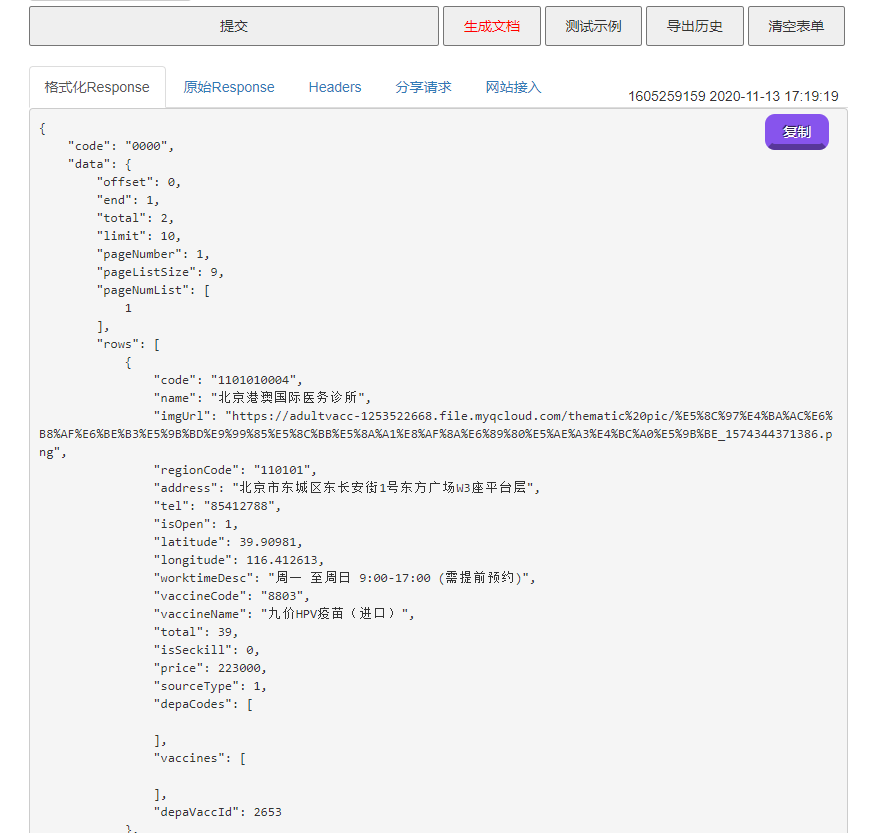Screen dimensions: 882x833
Task: Switch to the Headers tab
Action: [334, 87]
